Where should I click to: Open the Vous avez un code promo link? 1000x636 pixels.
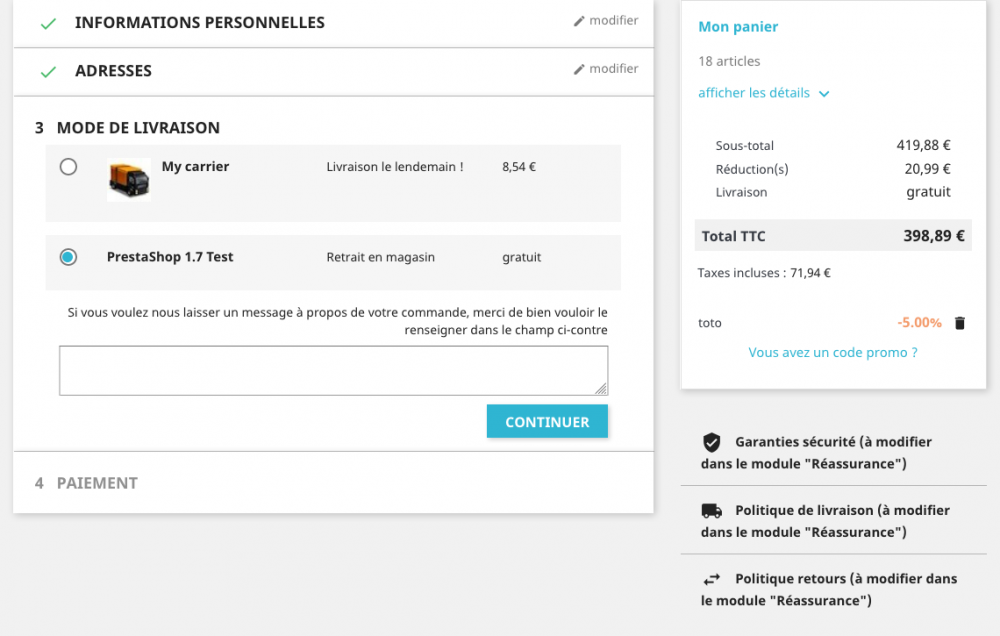point(833,353)
